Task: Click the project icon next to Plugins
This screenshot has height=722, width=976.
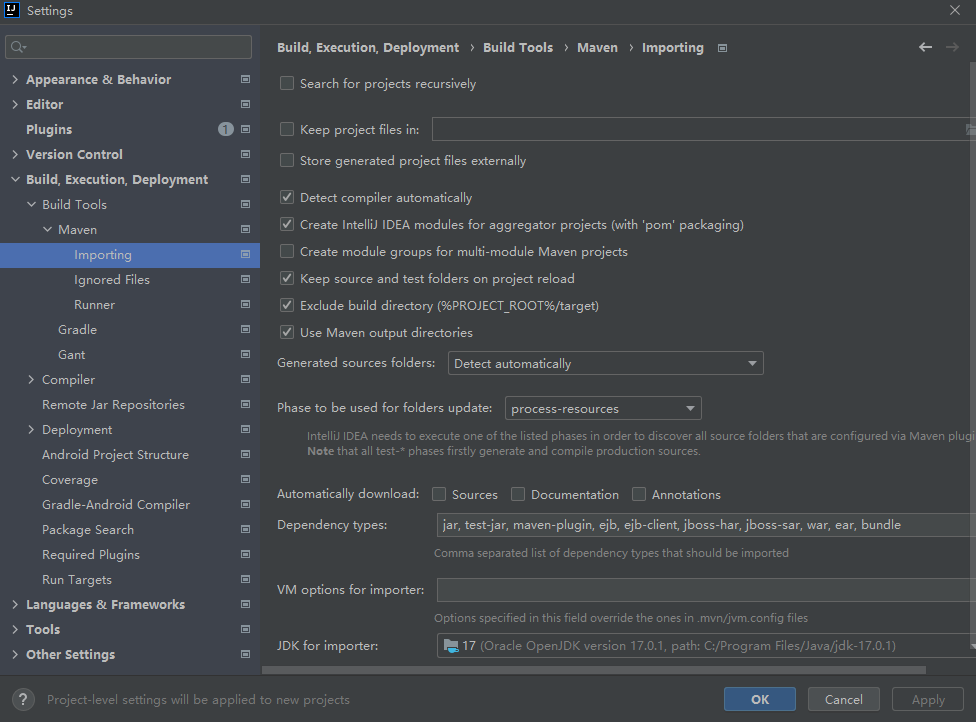Action: (245, 129)
